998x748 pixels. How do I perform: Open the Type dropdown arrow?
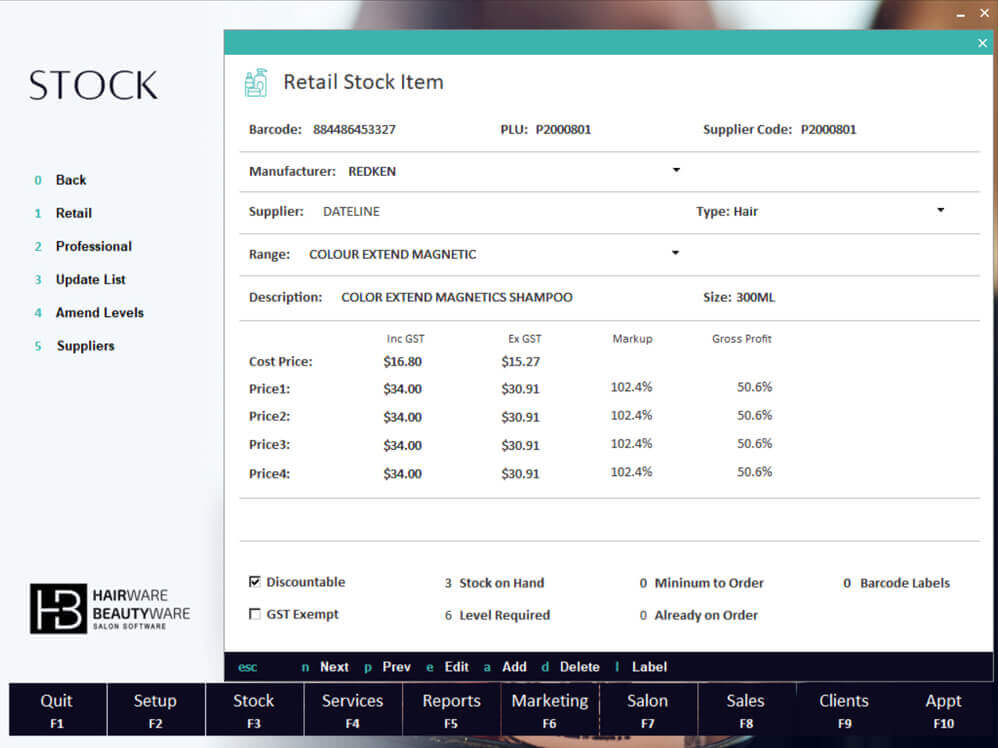940,210
